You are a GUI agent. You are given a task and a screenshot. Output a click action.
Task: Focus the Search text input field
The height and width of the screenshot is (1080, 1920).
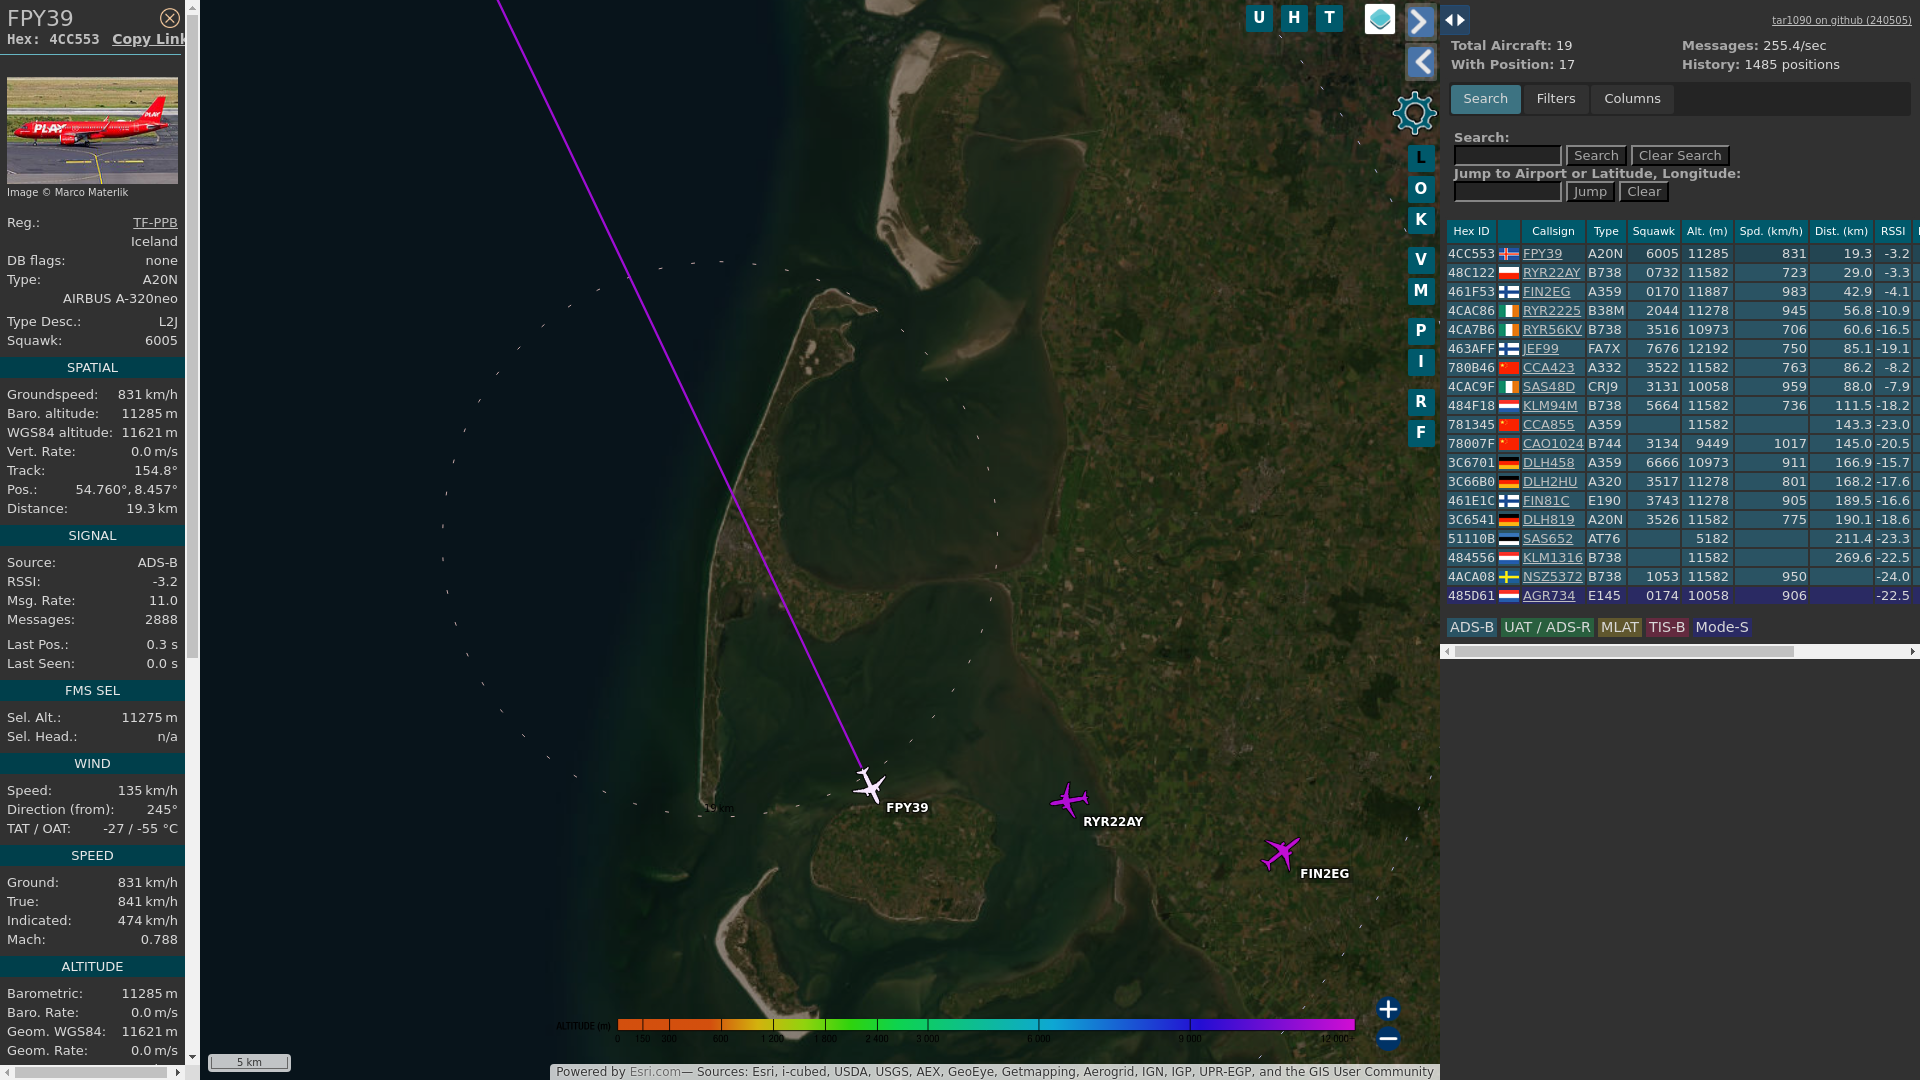(x=1507, y=156)
